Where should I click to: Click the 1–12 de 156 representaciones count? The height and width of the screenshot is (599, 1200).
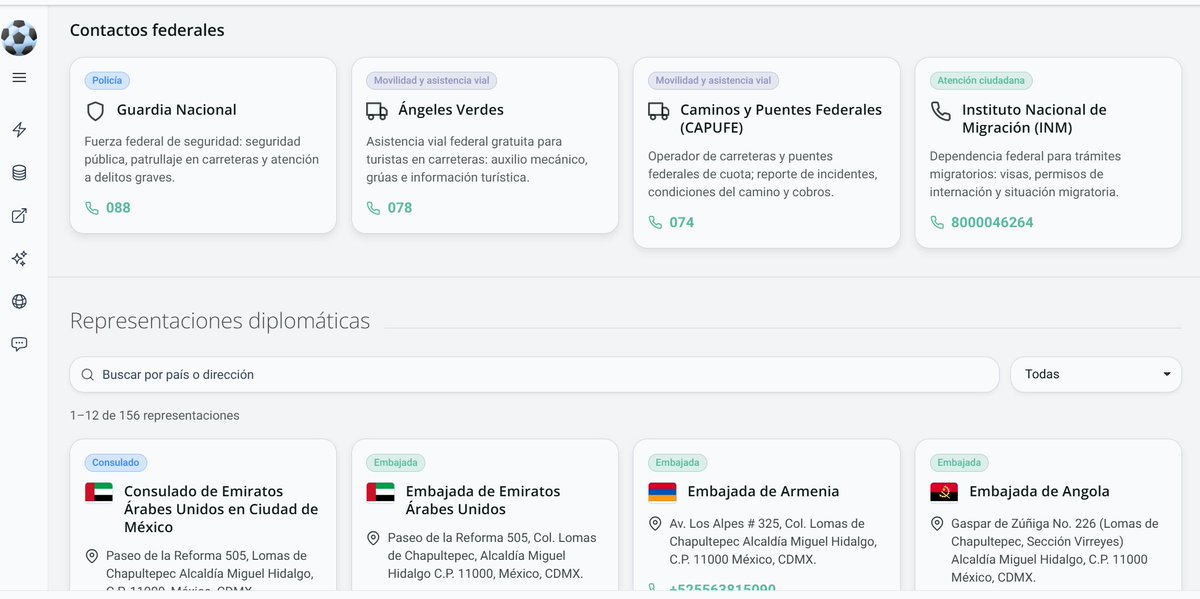coord(155,415)
